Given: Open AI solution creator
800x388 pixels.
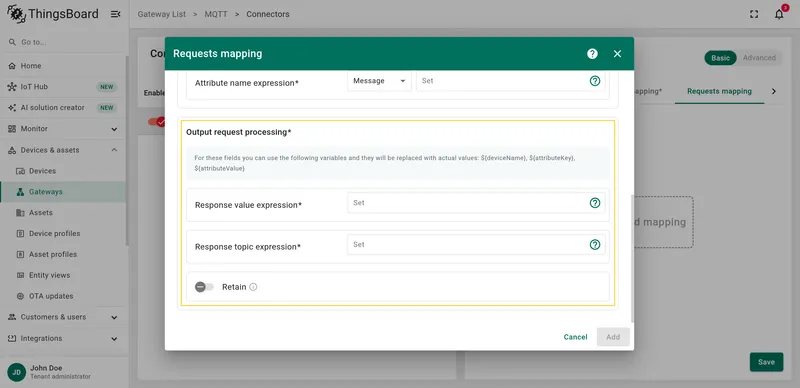Looking at the screenshot, I should pos(63,108).
